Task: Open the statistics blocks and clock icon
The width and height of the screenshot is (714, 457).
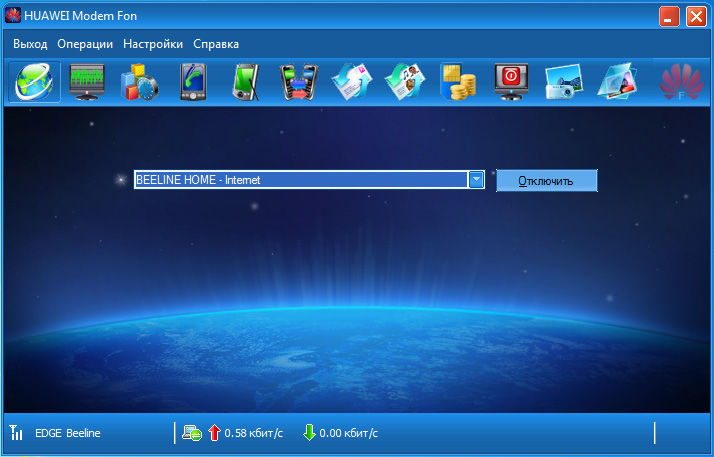Action: 139,82
